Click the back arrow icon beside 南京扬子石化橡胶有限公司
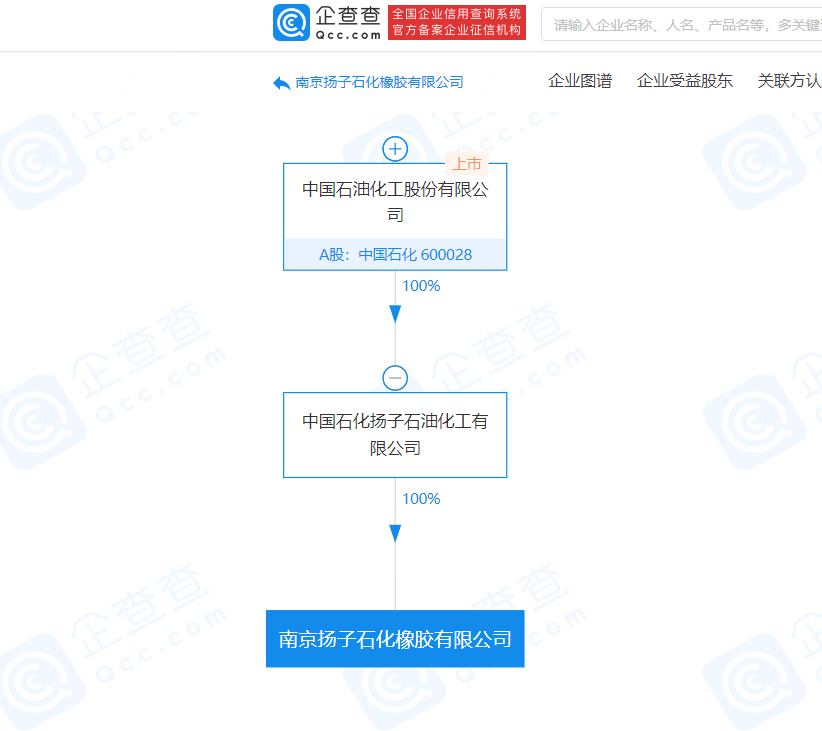This screenshot has width=822, height=731. pyautogui.click(x=282, y=83)
